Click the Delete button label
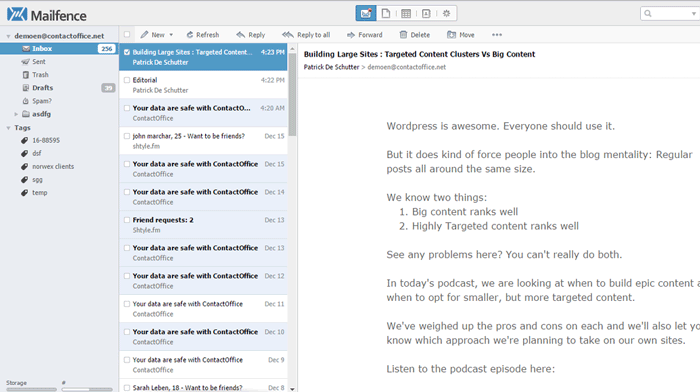 point(420,35)
